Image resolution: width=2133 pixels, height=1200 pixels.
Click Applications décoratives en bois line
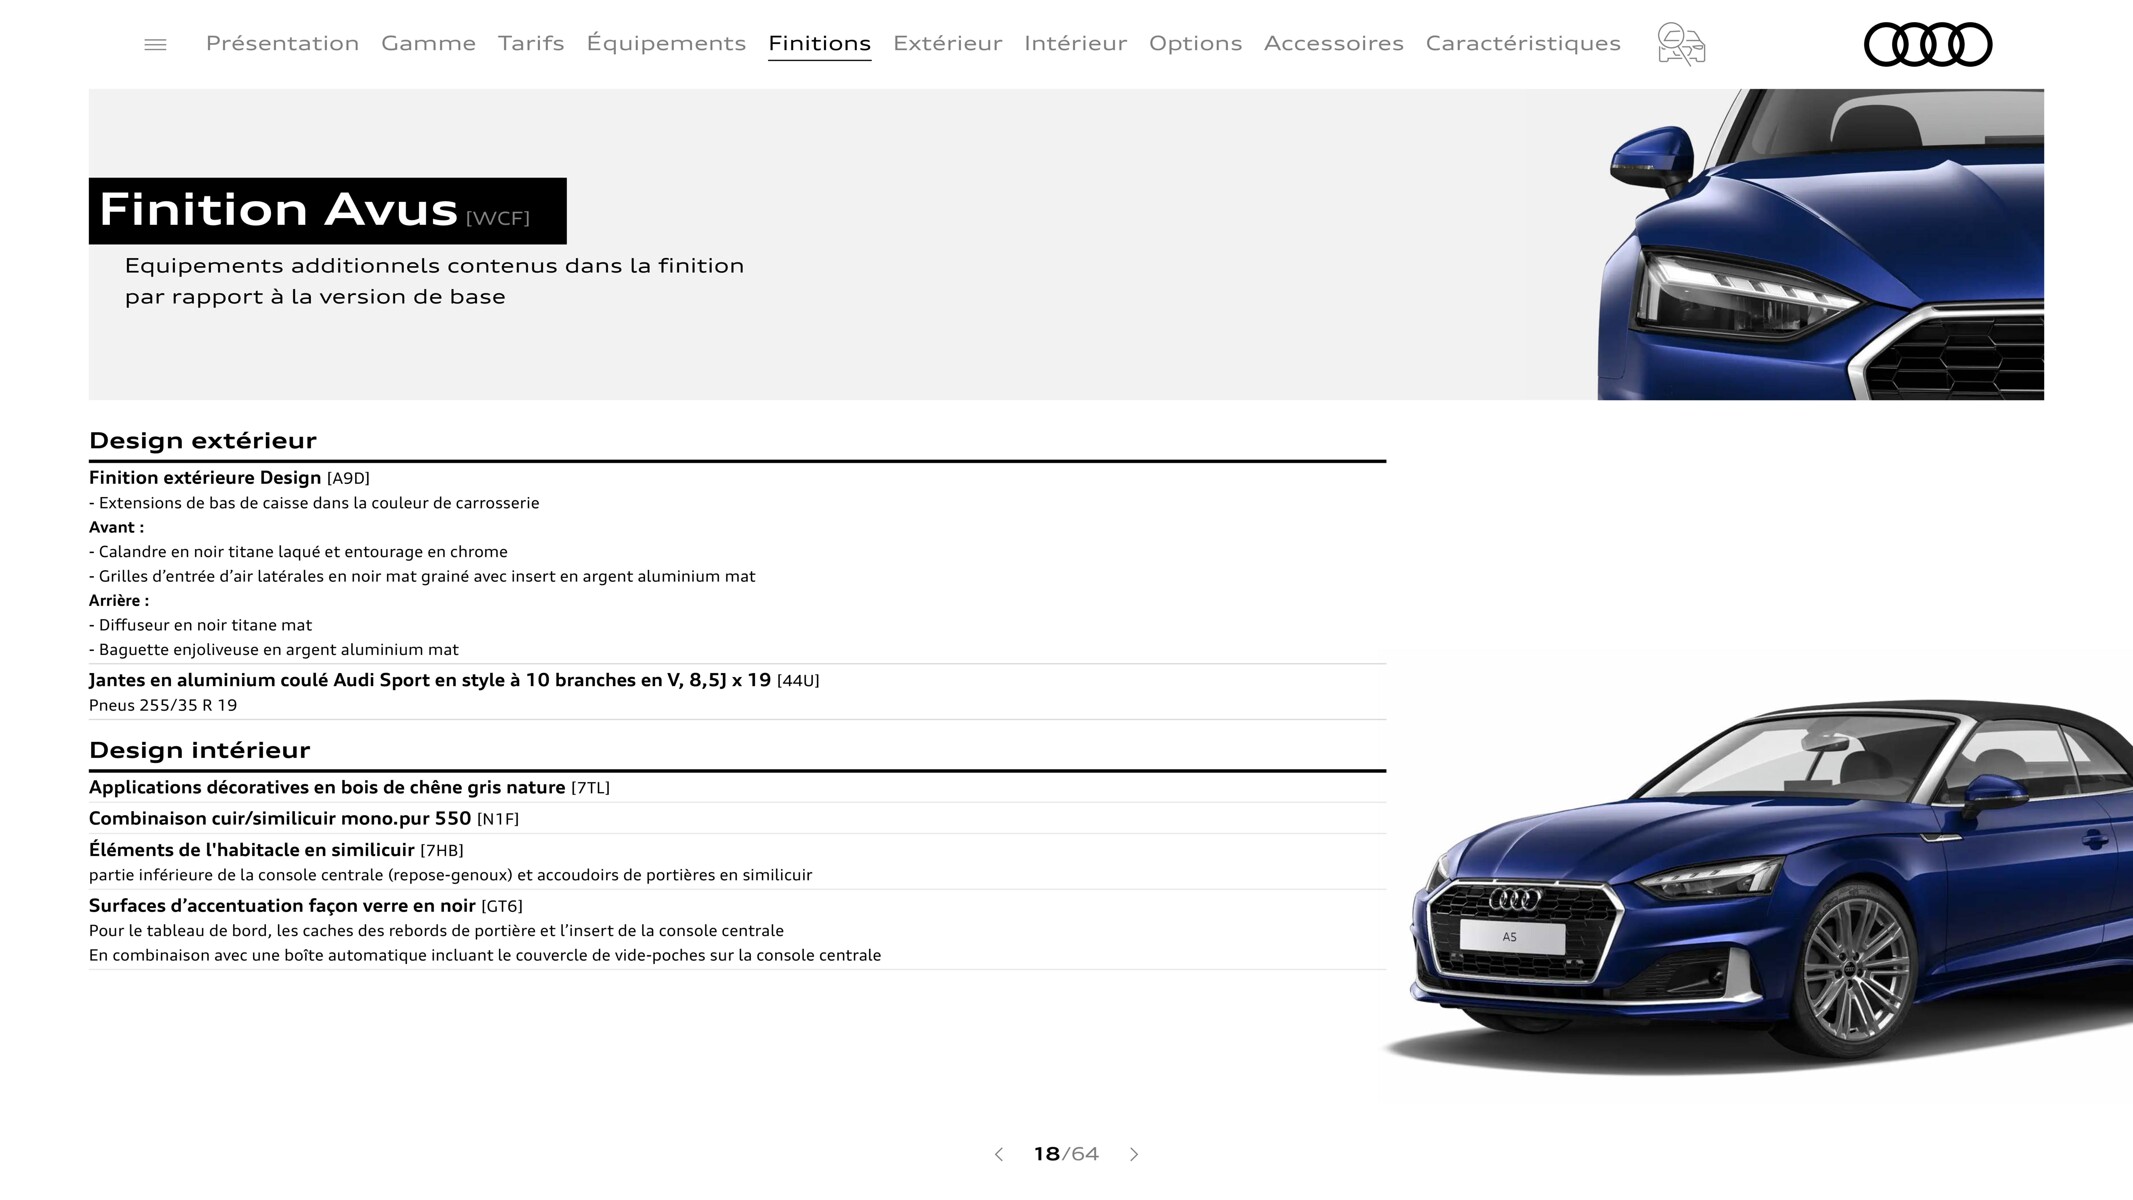click(x=349, y=788)
